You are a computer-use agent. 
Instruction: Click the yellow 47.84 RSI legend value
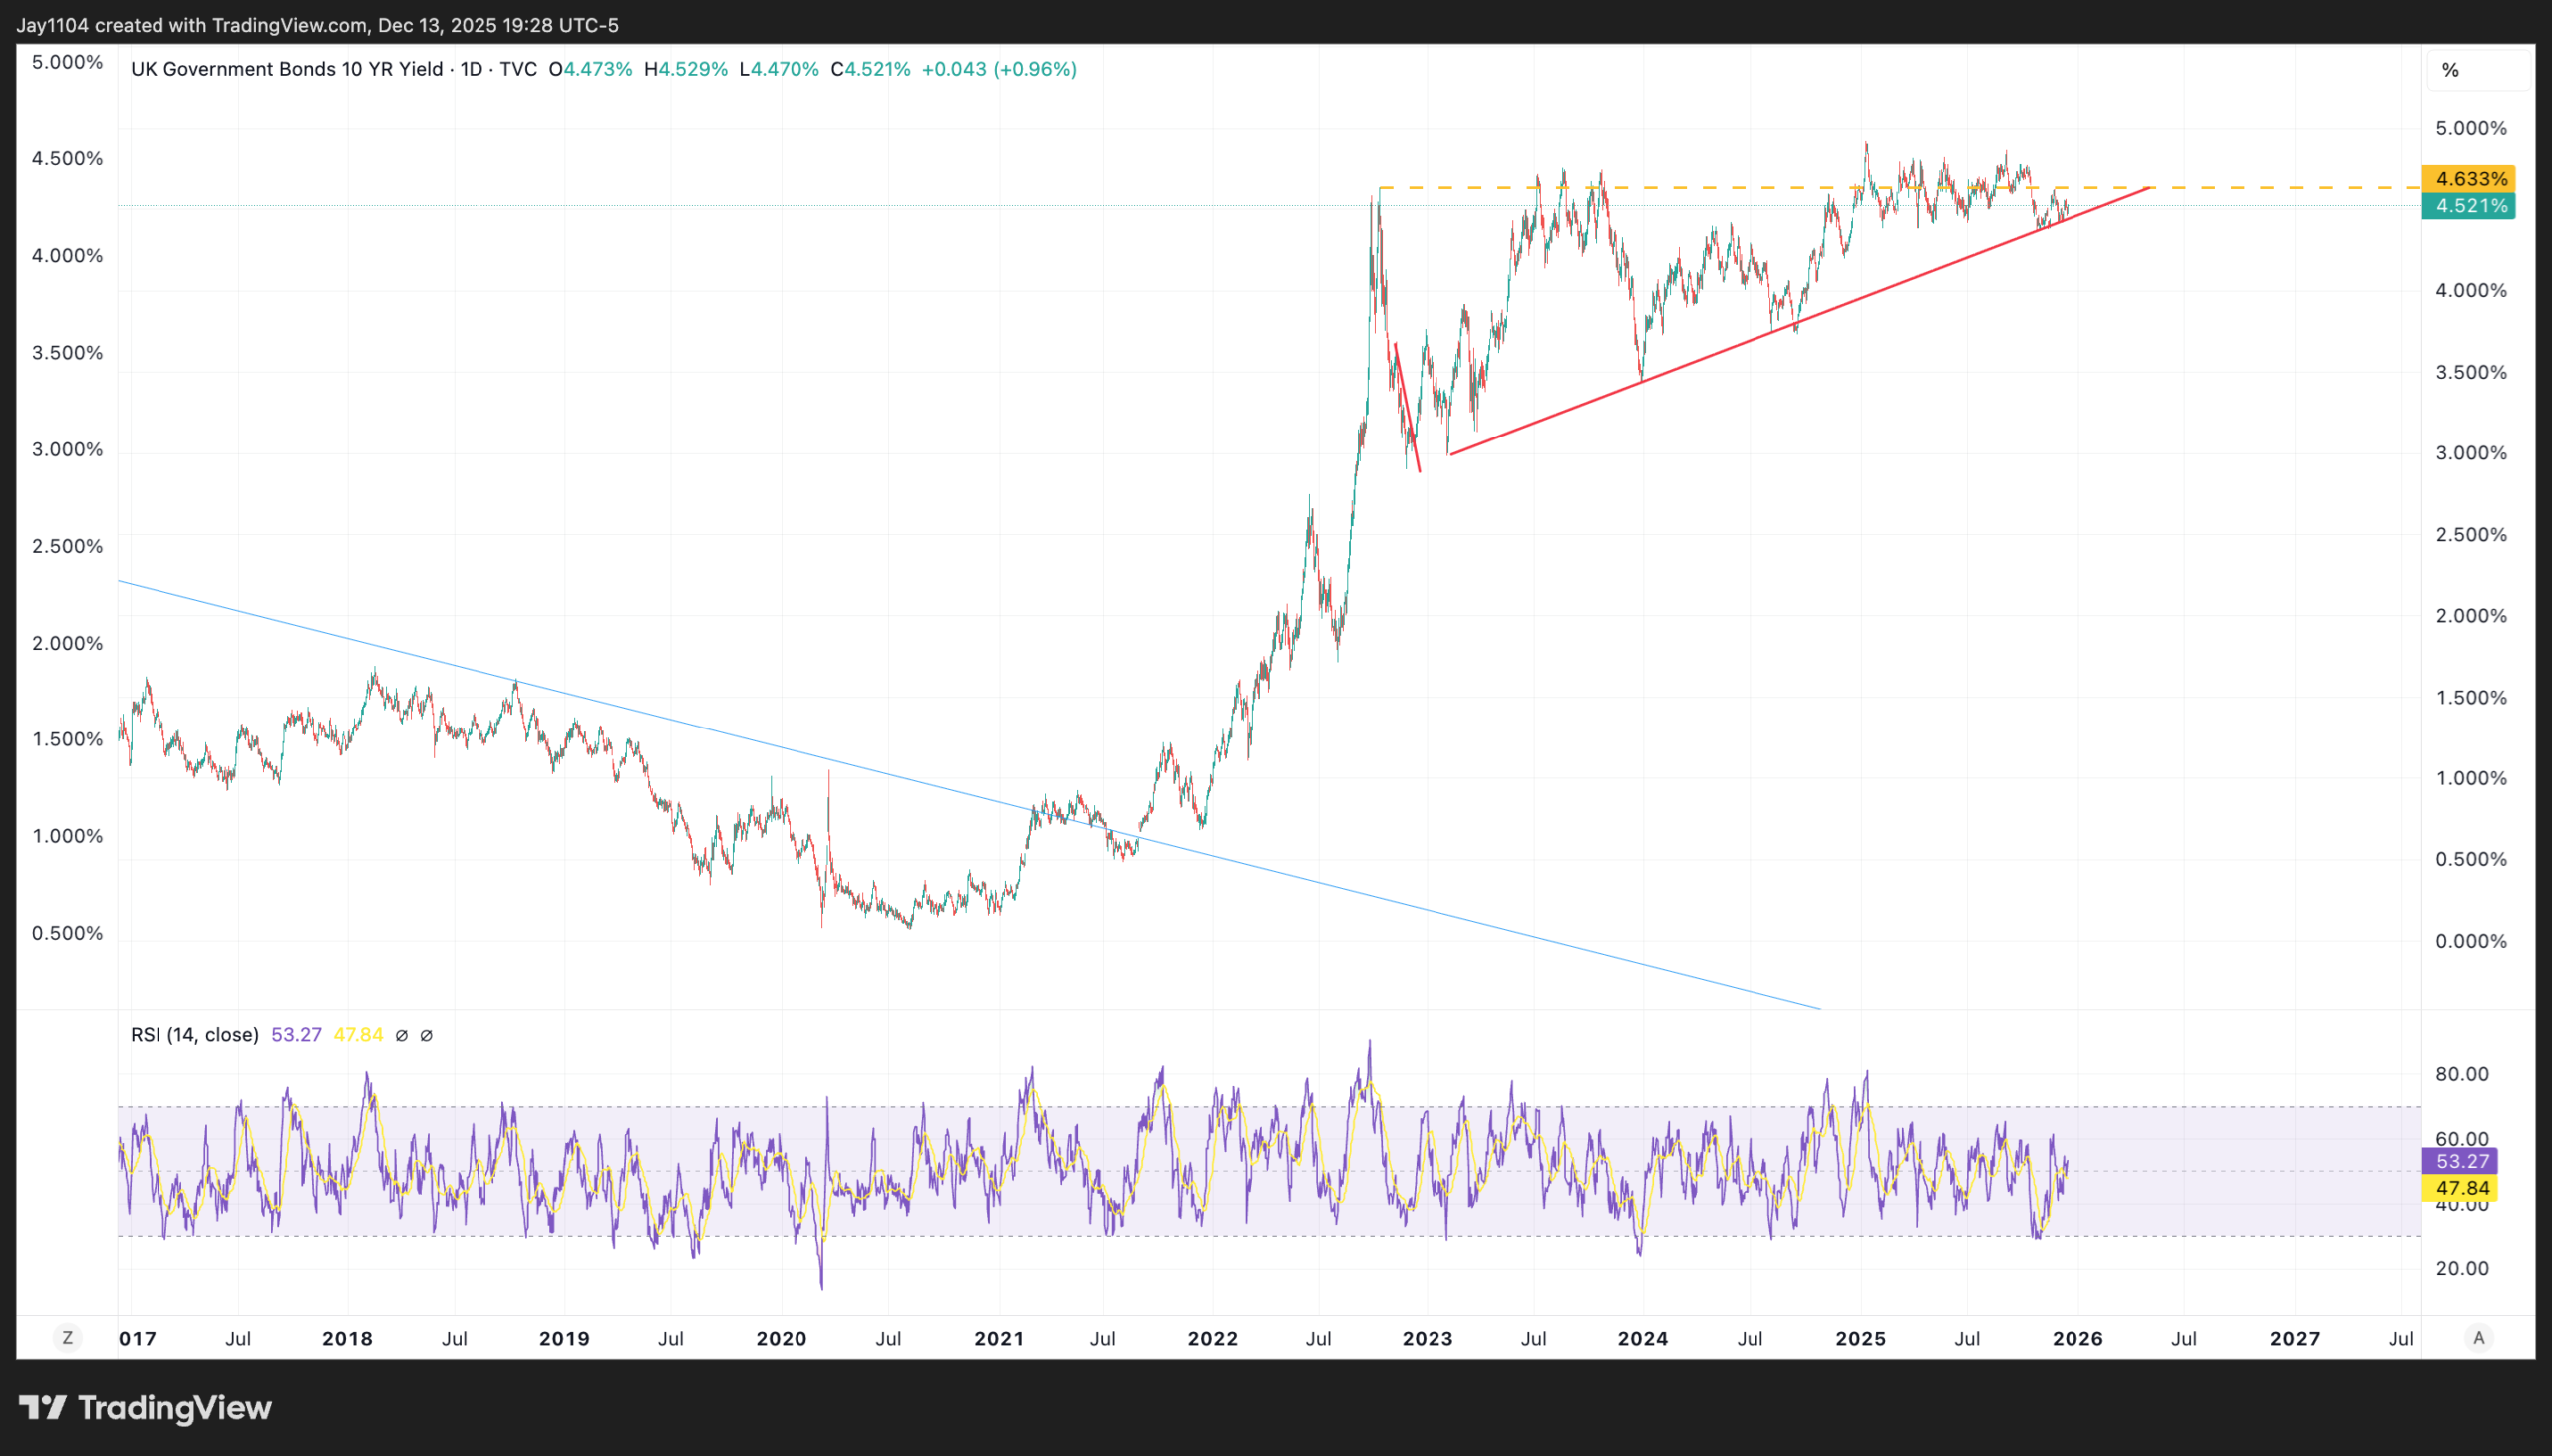[358, 1035]
